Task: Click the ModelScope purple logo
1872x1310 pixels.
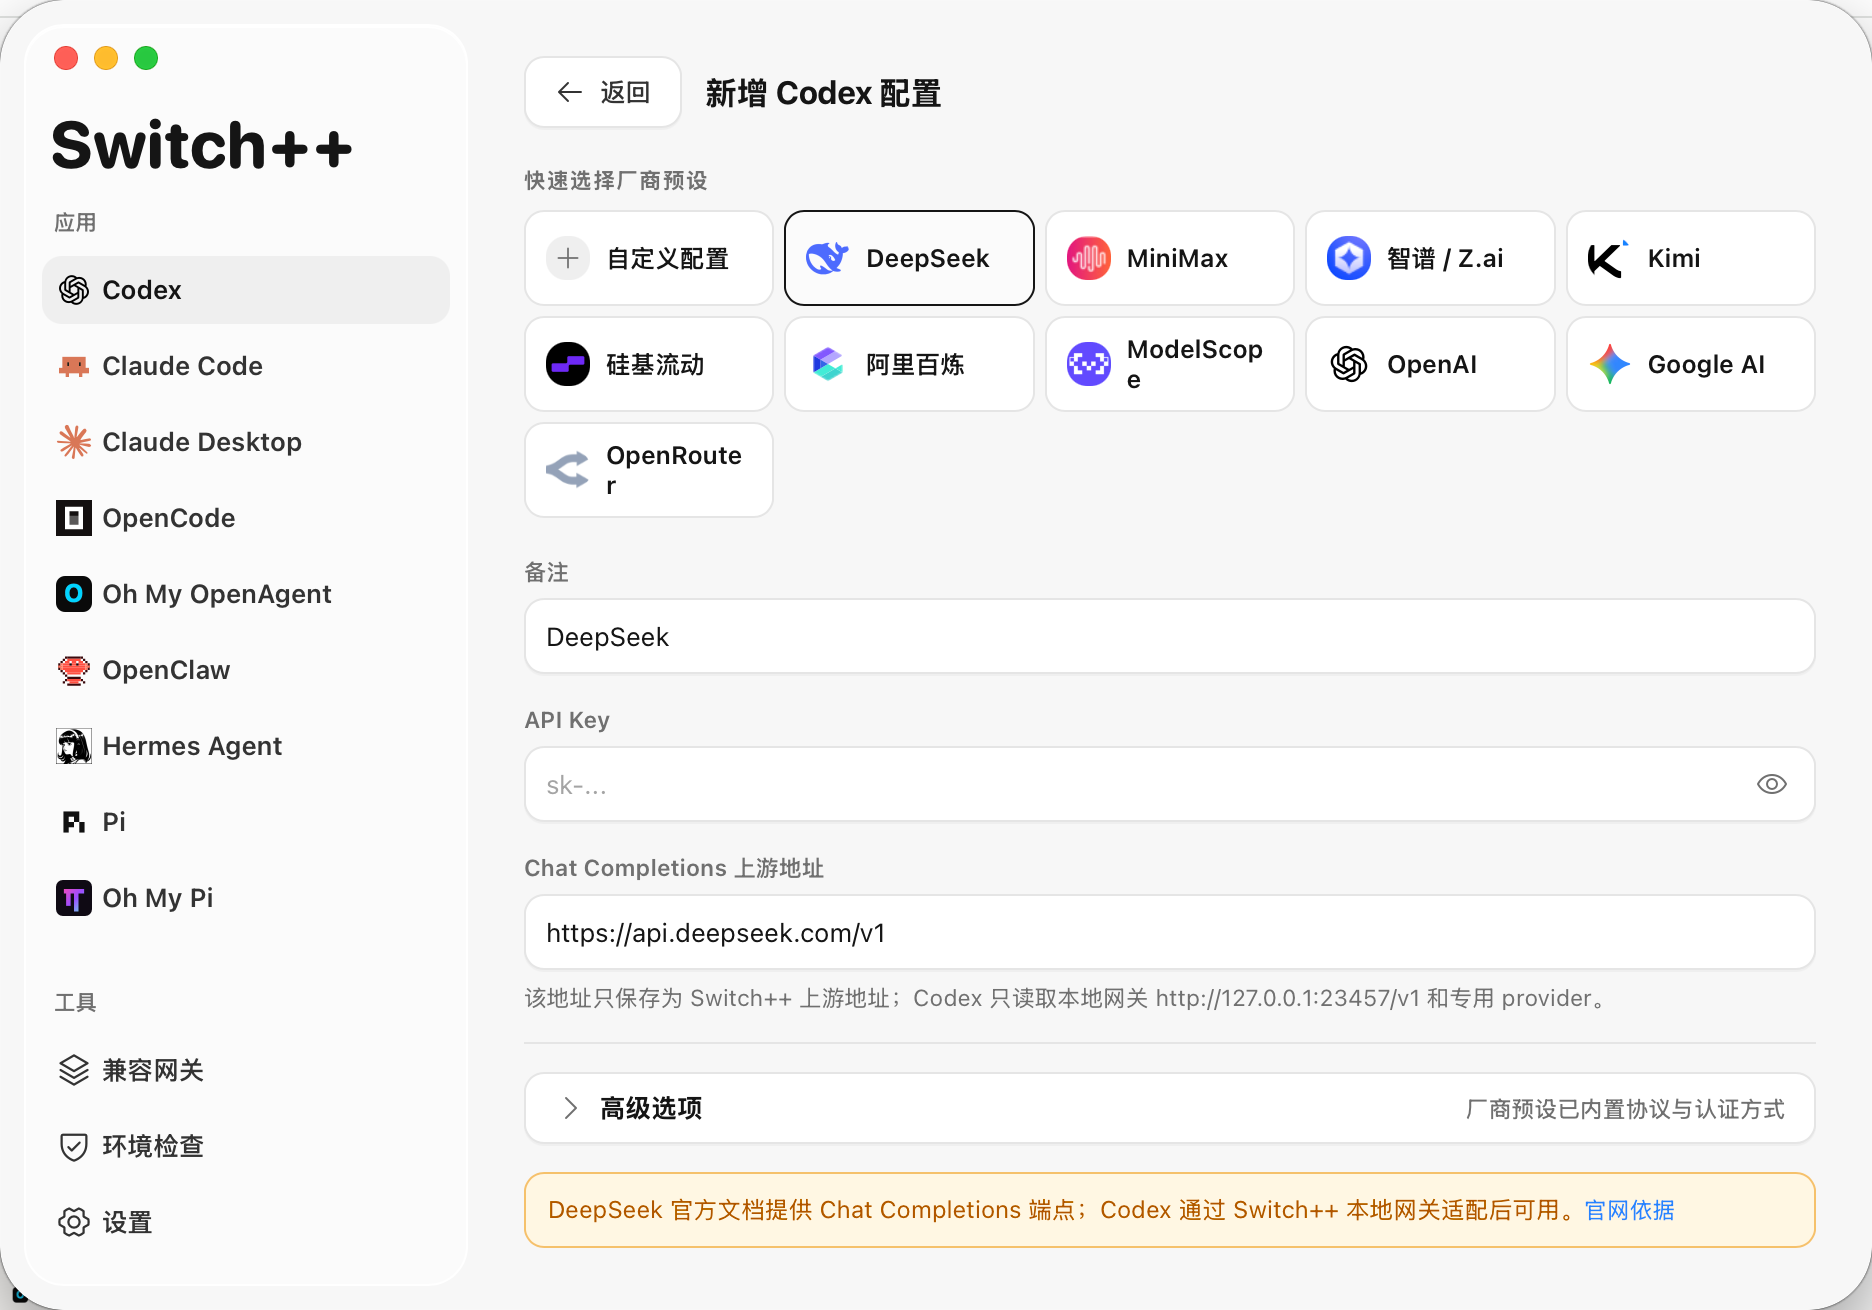Action: coord(1089,364)
